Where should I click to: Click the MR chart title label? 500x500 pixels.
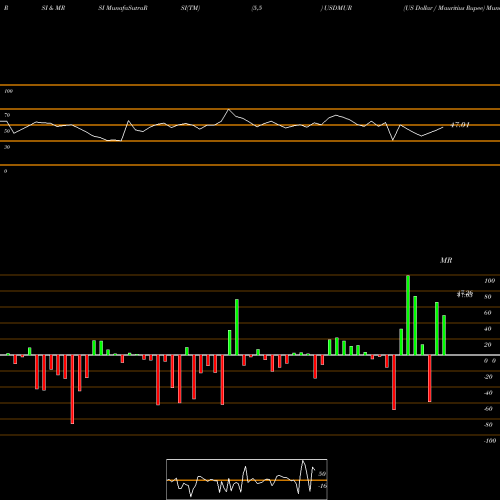click(446, 260)
